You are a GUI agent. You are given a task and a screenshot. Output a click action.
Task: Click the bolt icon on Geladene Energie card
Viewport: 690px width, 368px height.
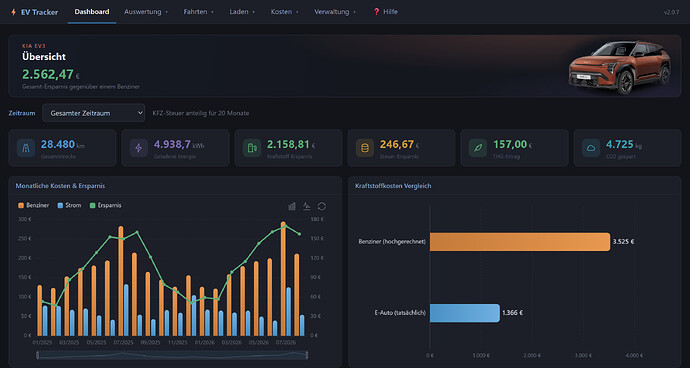(139, 148)
